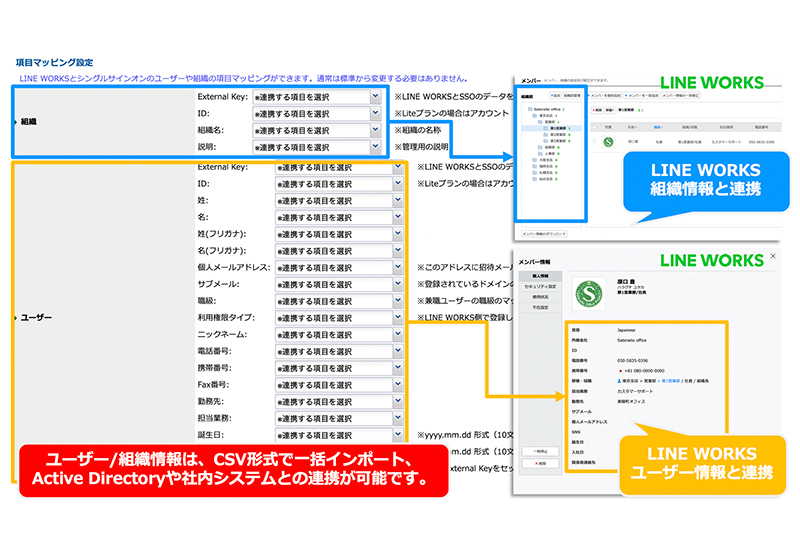Open the 組織 ID mapping dropdown

(x=317, y=114)
